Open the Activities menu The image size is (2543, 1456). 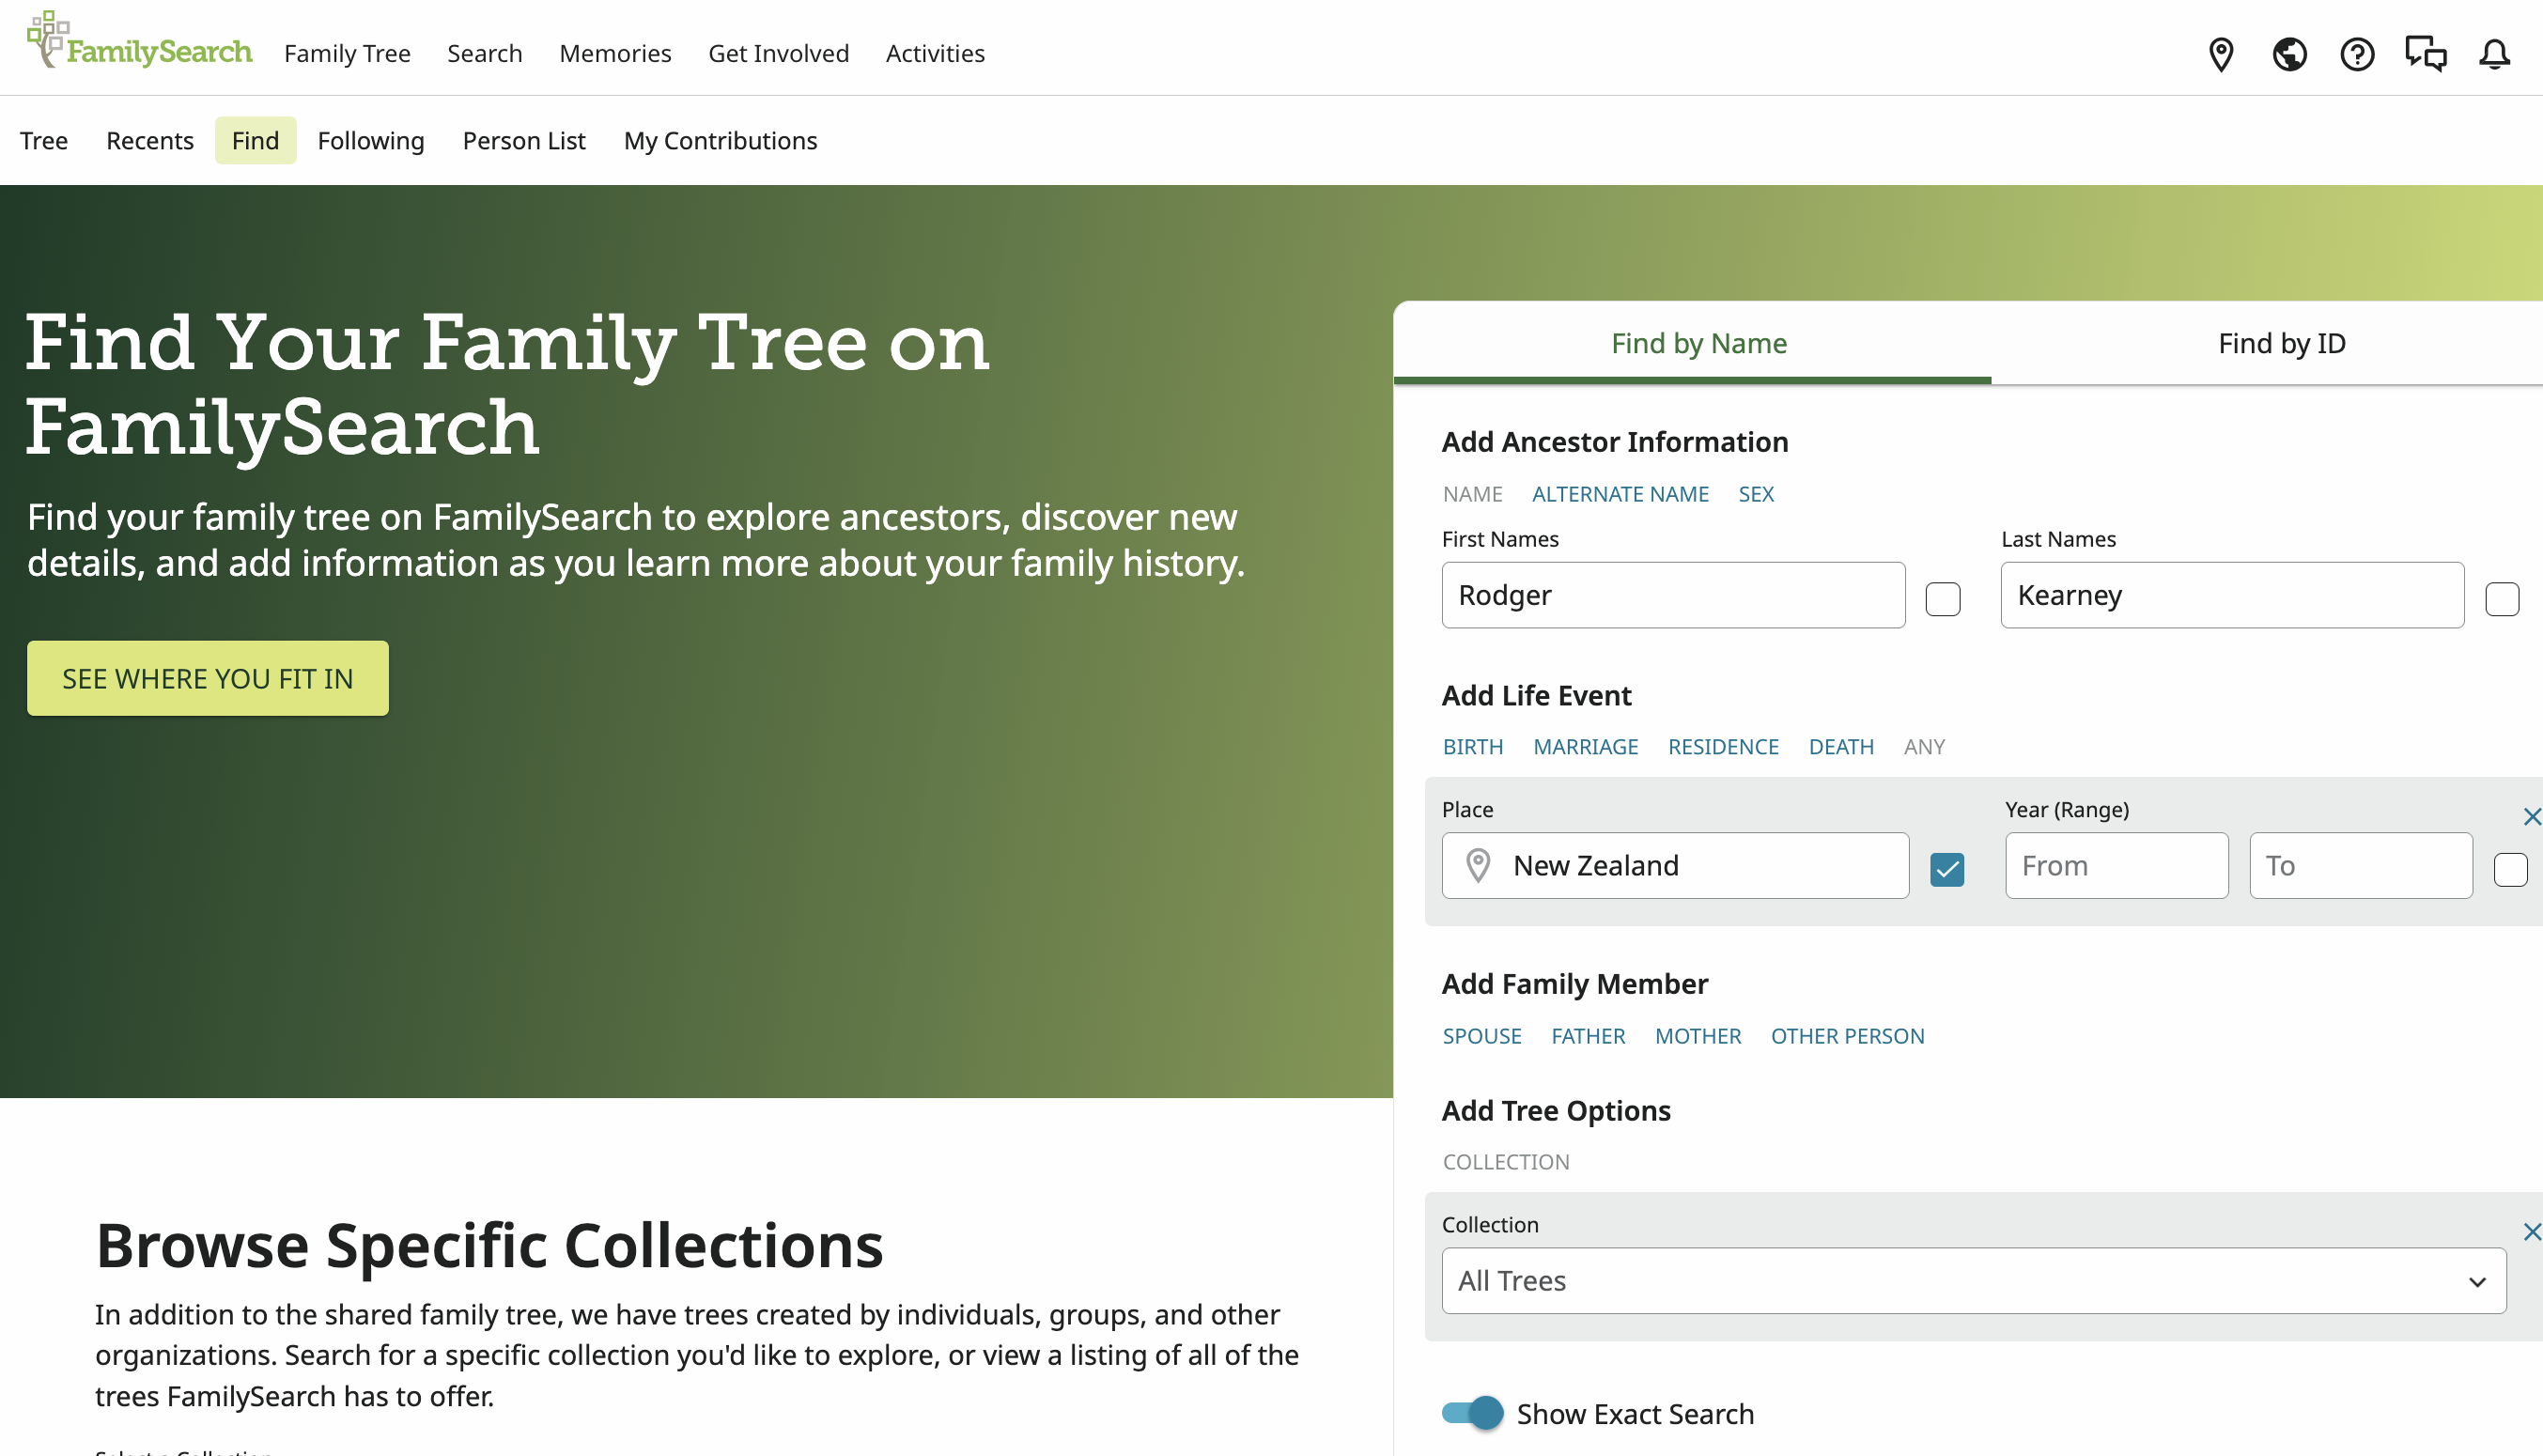point(935,53)
